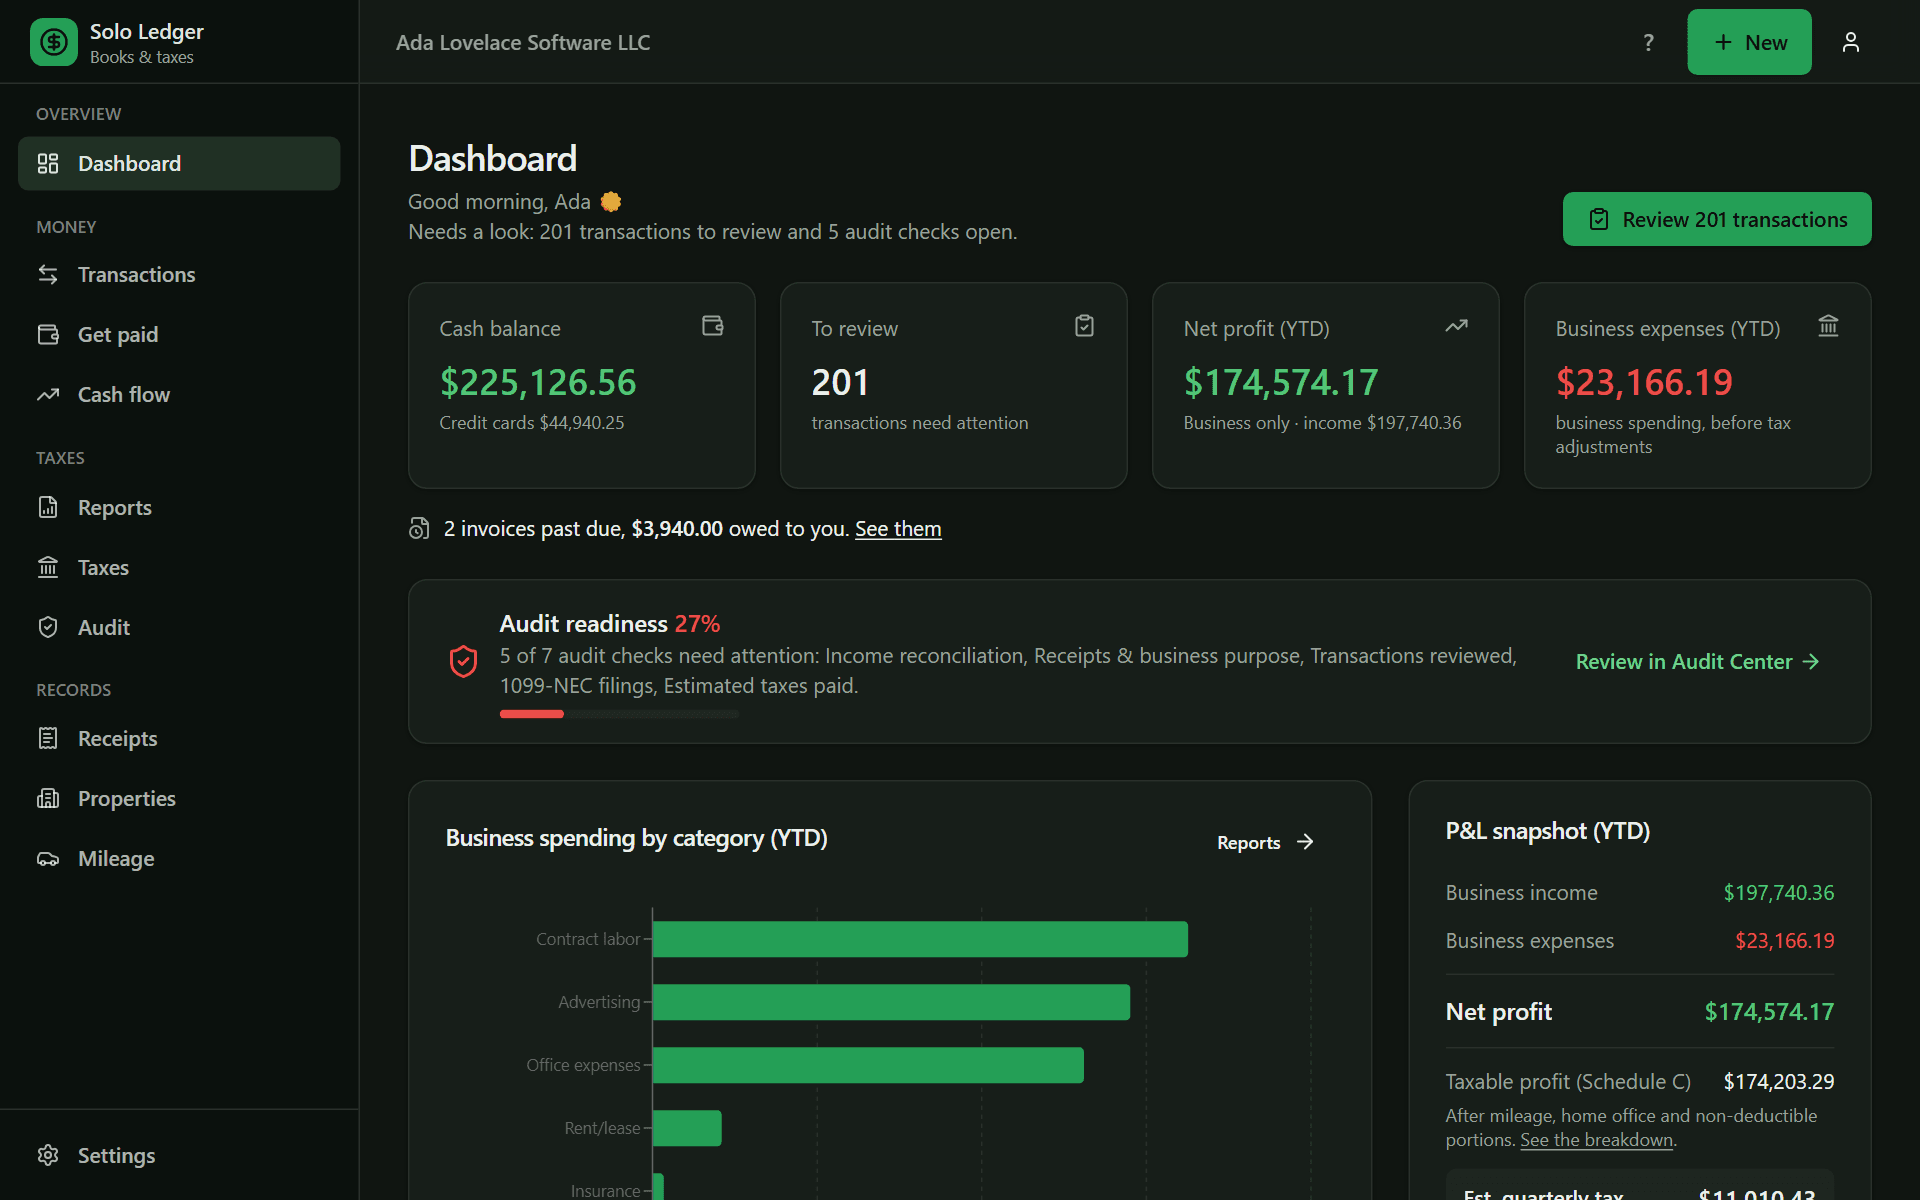Click the green New button
The width and height of the screenshot is (1920, 1200).
(x=1749, y=42)
